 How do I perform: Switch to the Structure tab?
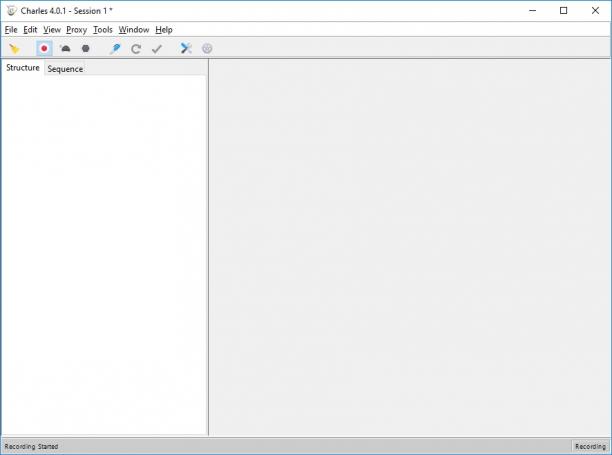[23, 68]
